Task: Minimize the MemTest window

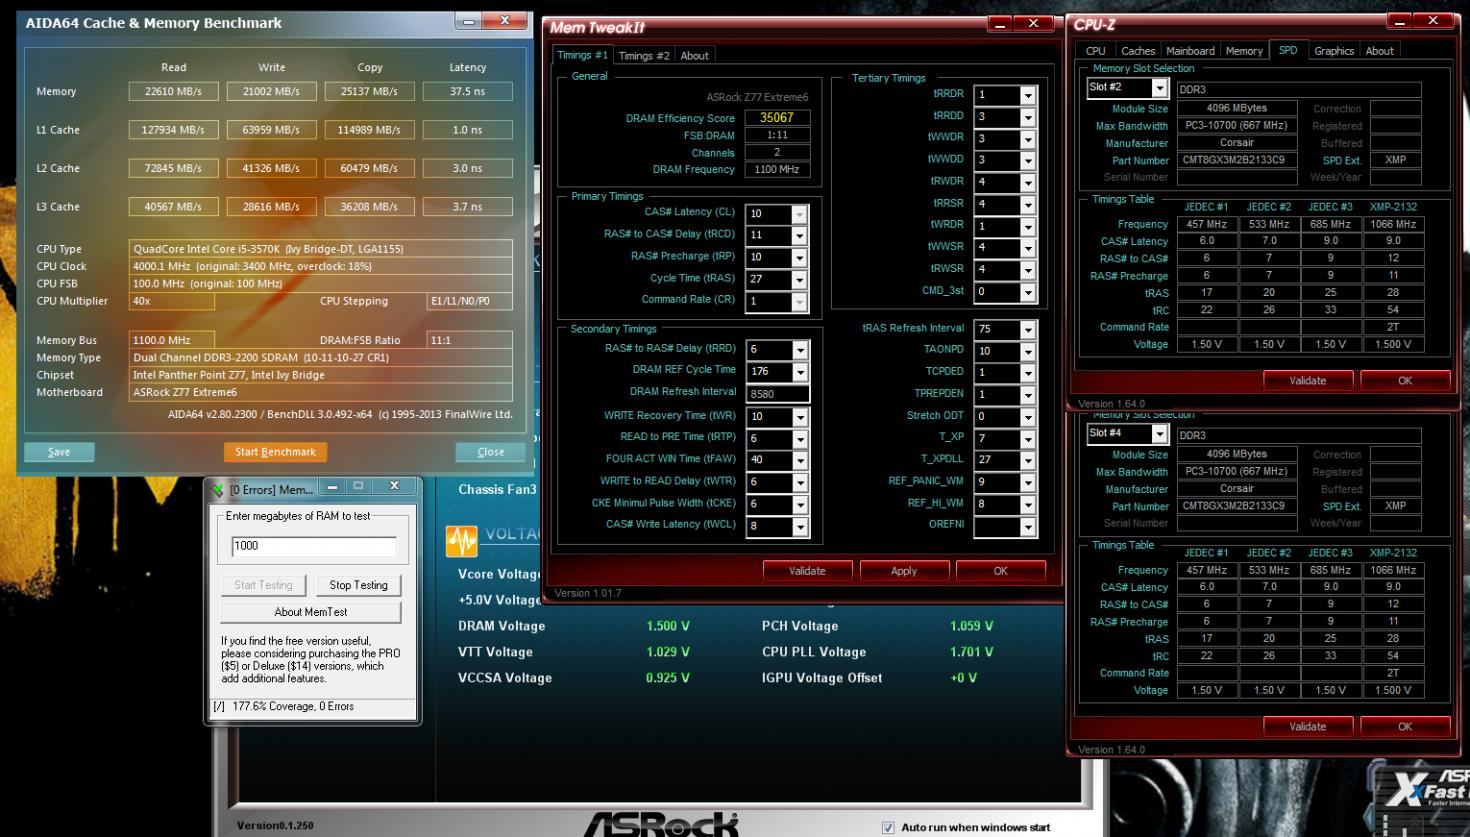Action: point(333,486)
